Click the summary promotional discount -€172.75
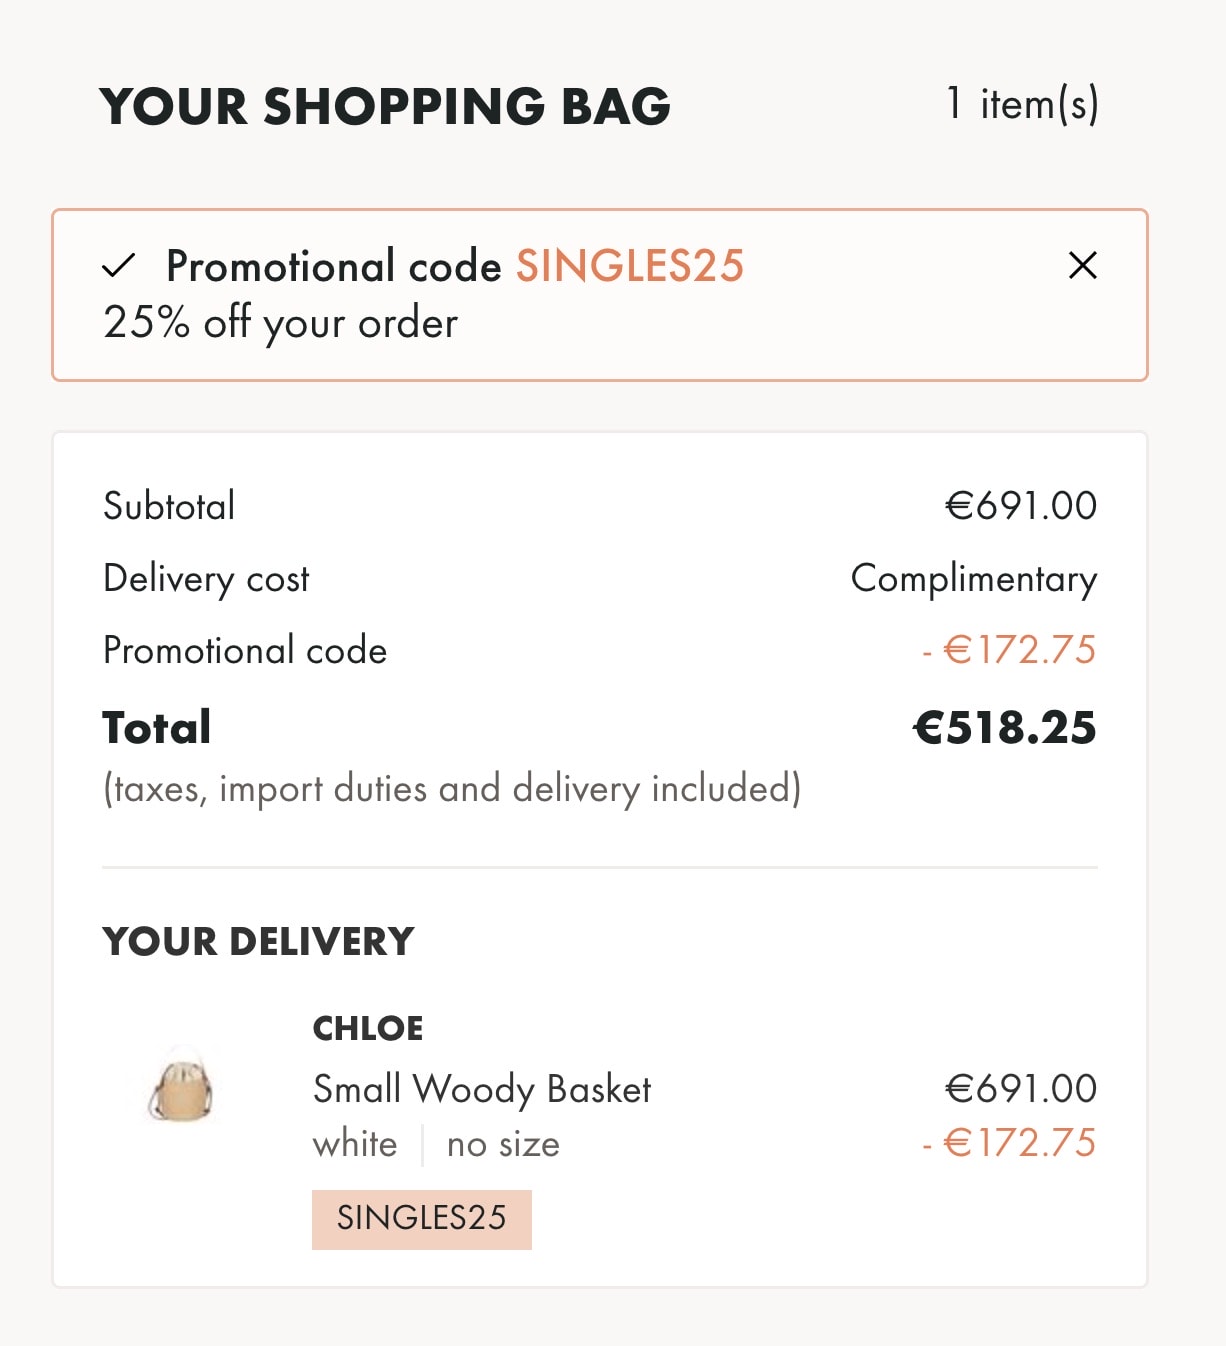 click(x=1009, y=650)
